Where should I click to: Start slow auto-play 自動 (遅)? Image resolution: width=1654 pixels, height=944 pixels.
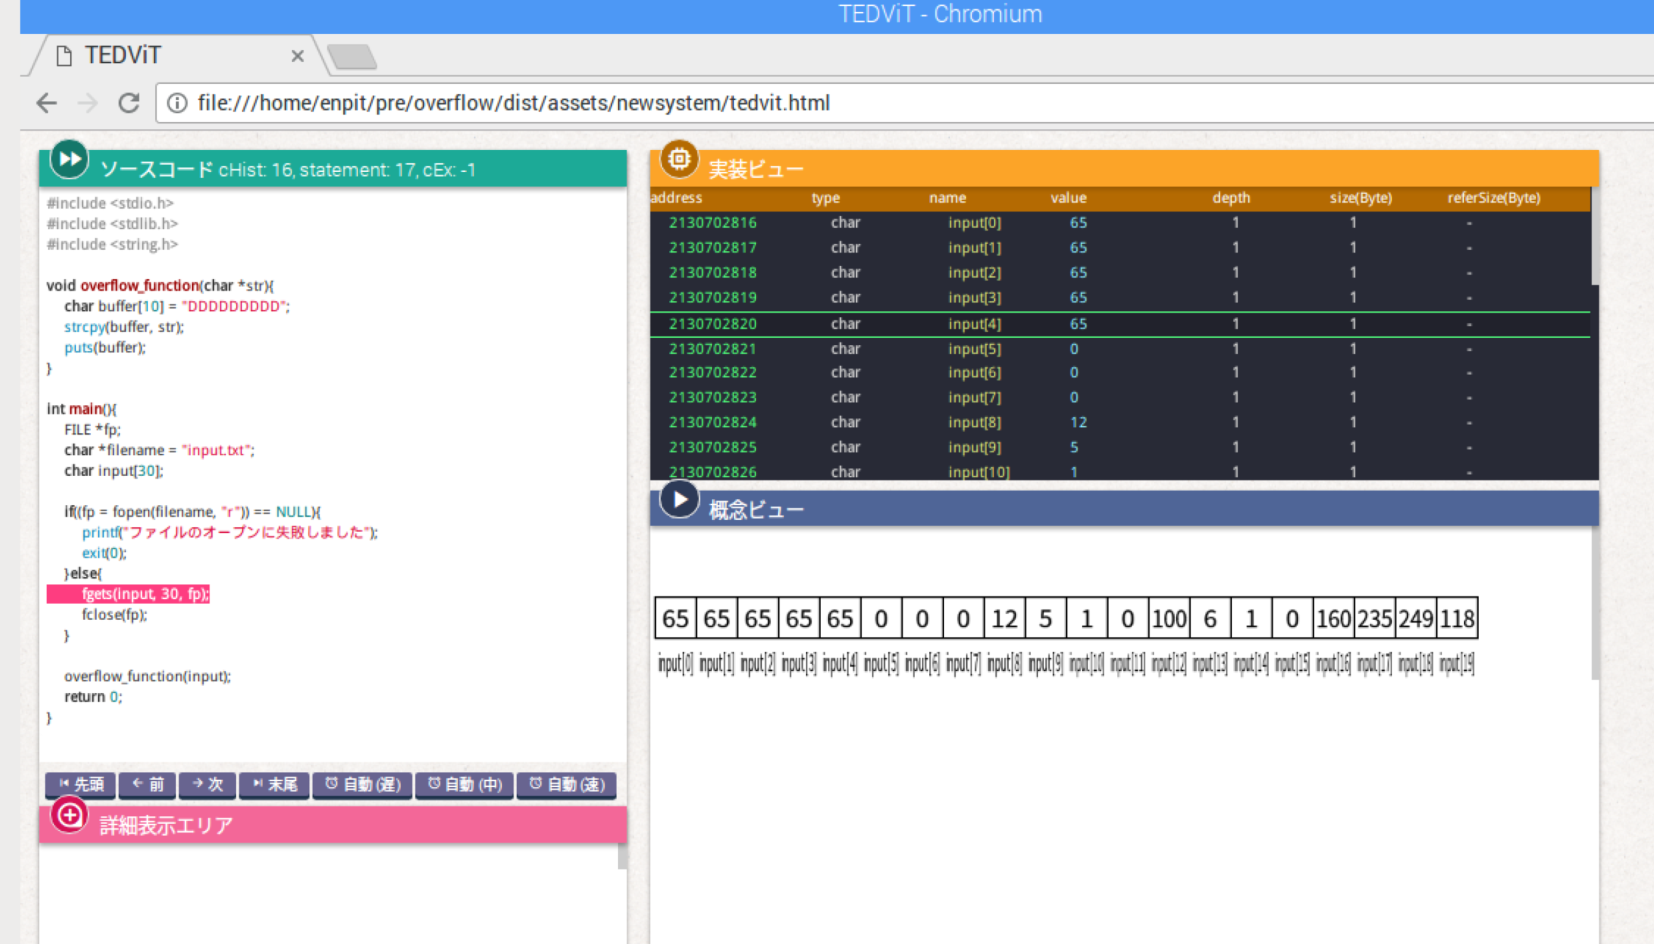pyautogui.click(x=363, y=785)
